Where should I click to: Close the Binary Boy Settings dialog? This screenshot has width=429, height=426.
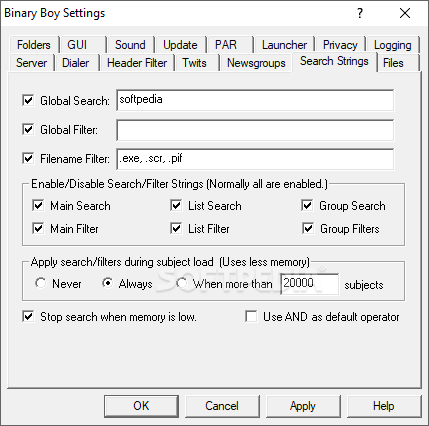point(405,13)
